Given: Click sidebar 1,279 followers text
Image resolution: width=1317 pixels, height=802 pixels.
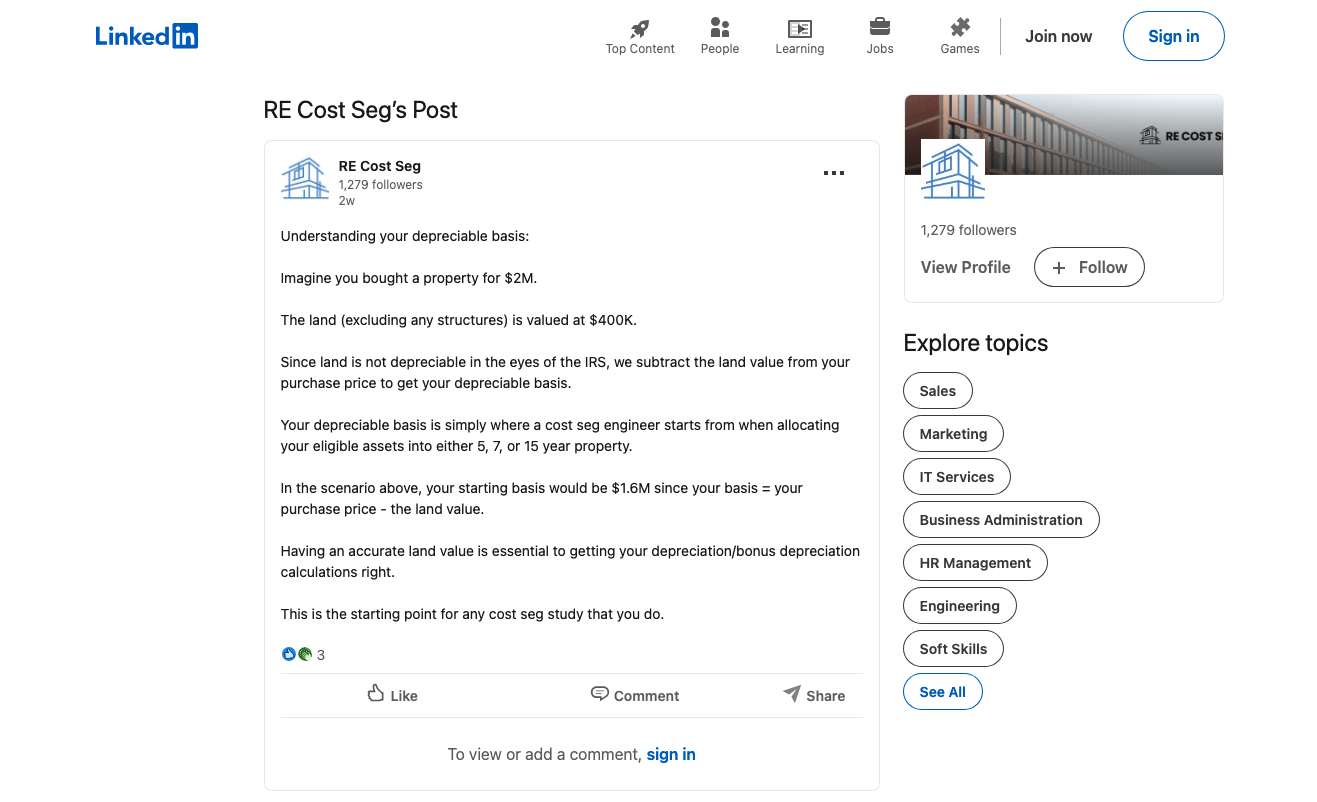Looking at the screenshot, I should (968, 230).
